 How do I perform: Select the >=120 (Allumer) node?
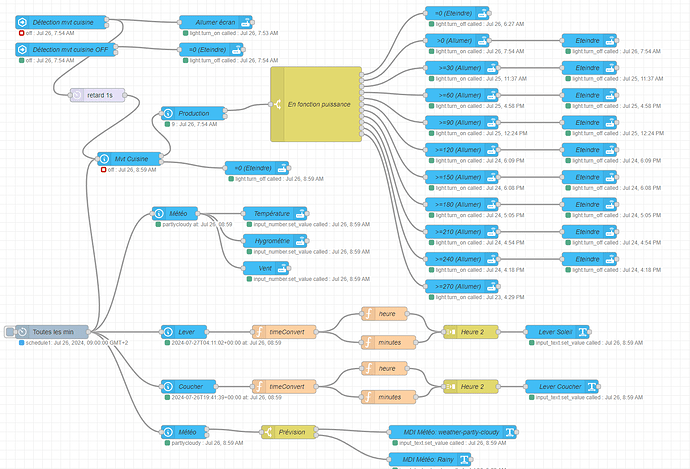(462, 150)
